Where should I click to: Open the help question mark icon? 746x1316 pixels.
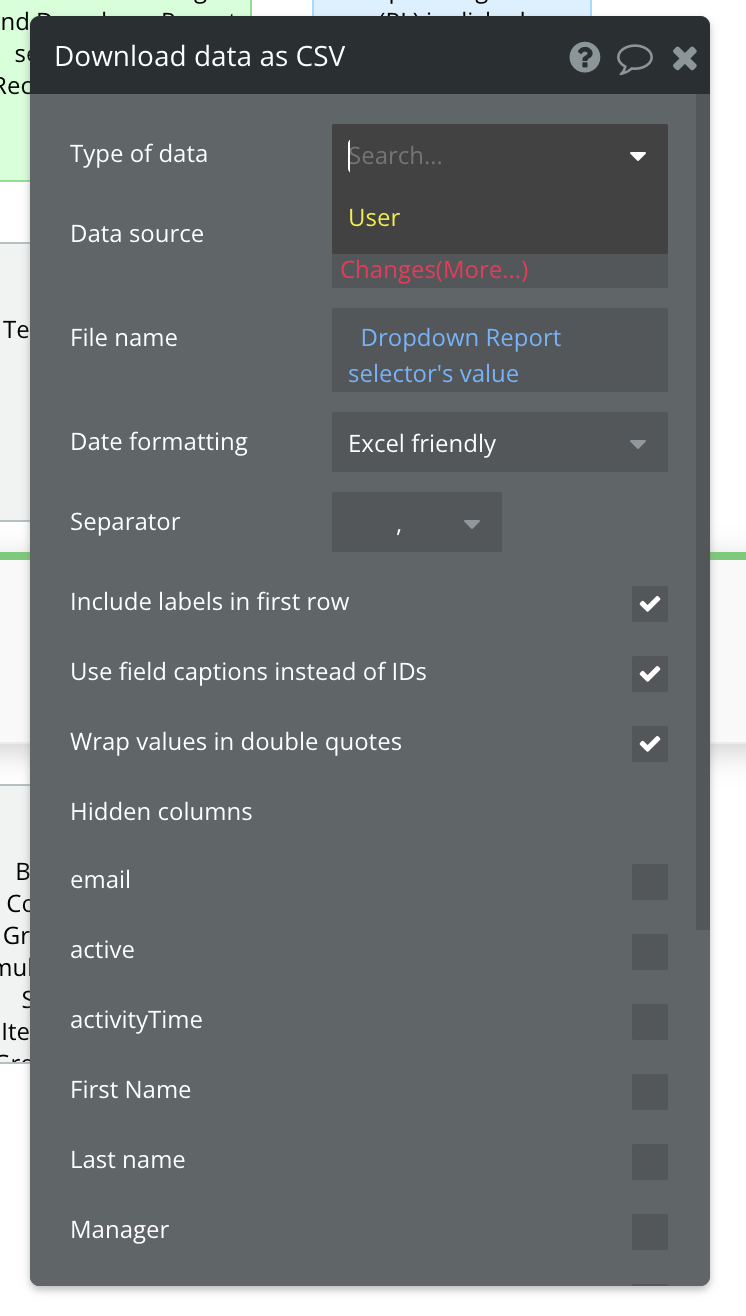(x=585, y=58)
